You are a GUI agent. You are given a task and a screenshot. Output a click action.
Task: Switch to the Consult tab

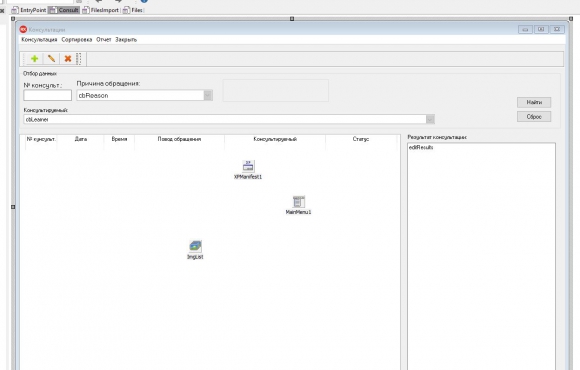(x=64, y=10)
